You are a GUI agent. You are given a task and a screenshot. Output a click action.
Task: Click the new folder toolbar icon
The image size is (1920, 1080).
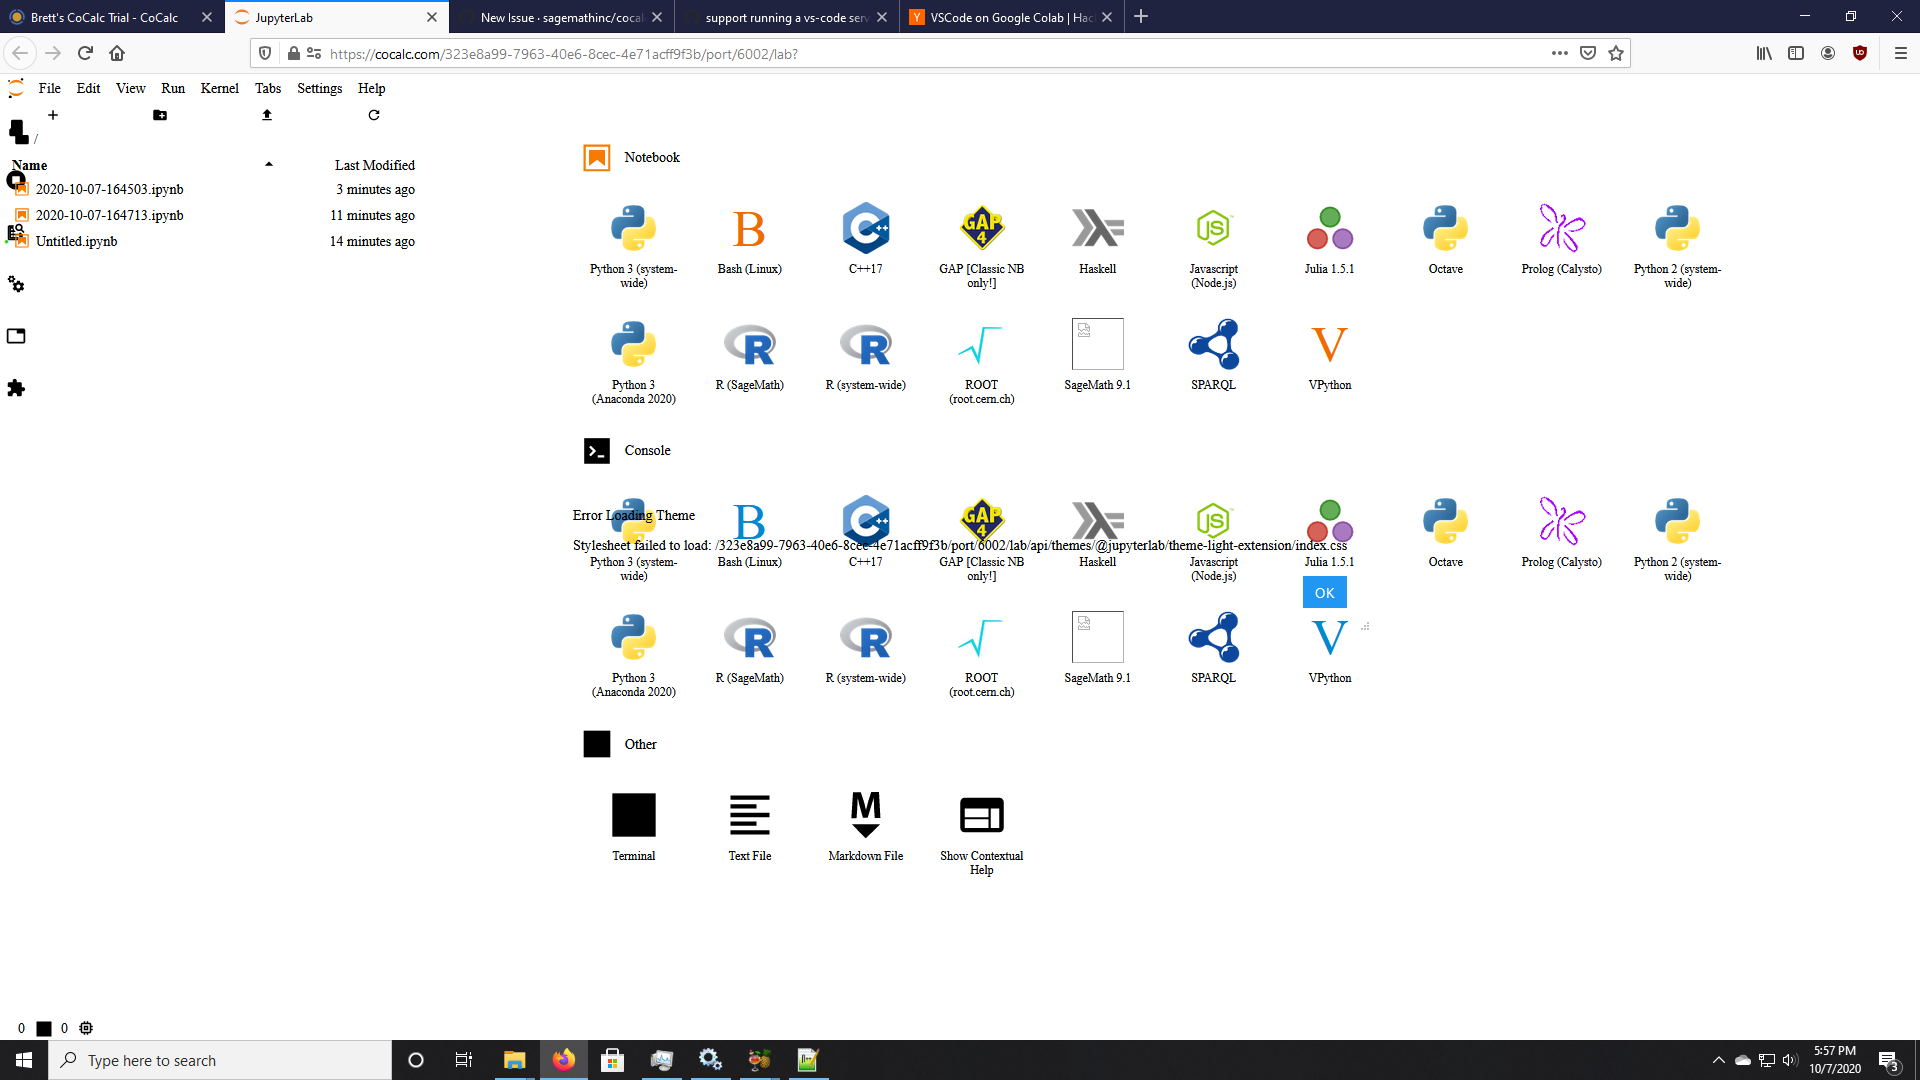pyautogui.click(x=160, y=115)
